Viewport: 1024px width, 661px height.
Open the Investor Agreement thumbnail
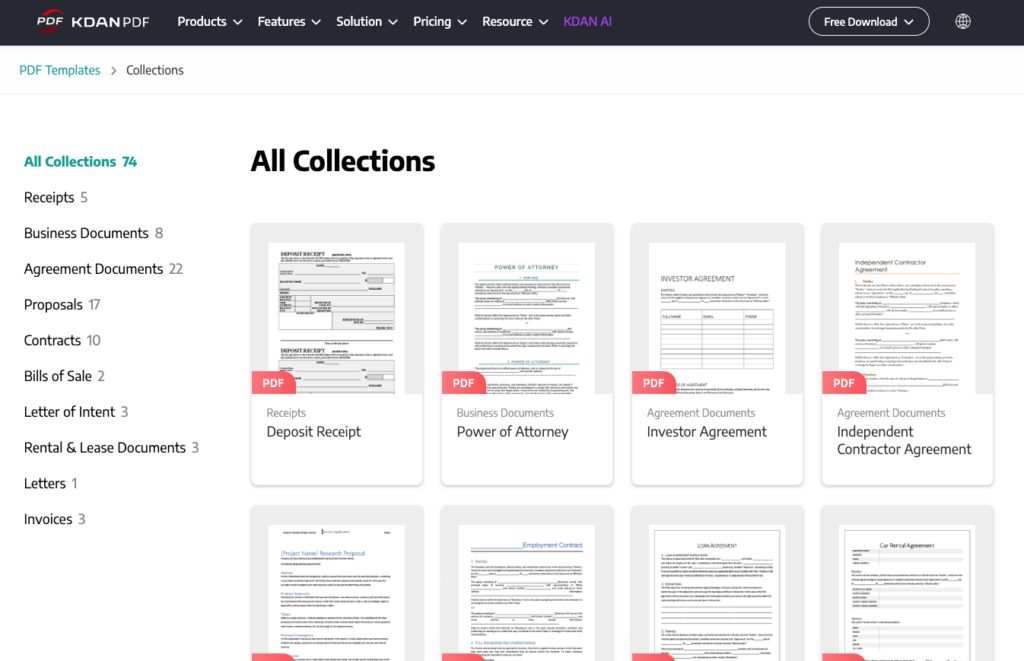[x=716, y=318]
